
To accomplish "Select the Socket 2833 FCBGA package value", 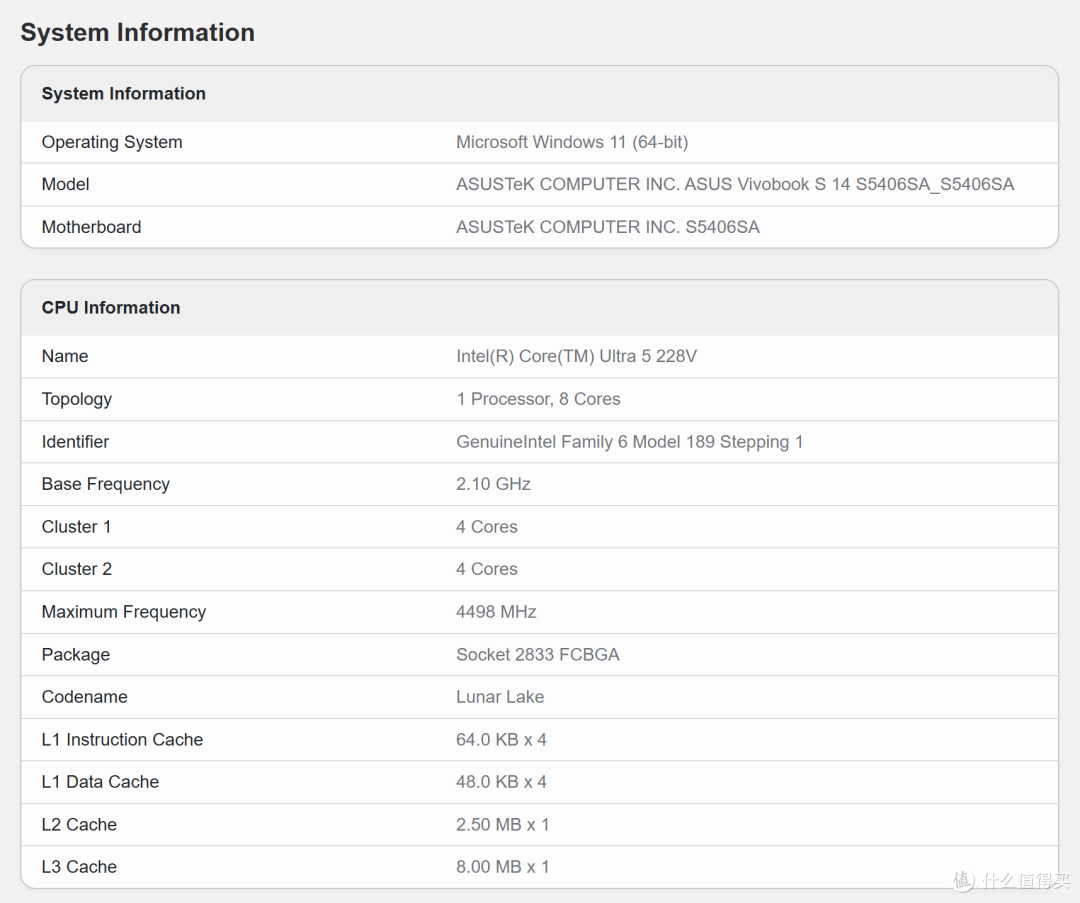I will coord(537,654).
